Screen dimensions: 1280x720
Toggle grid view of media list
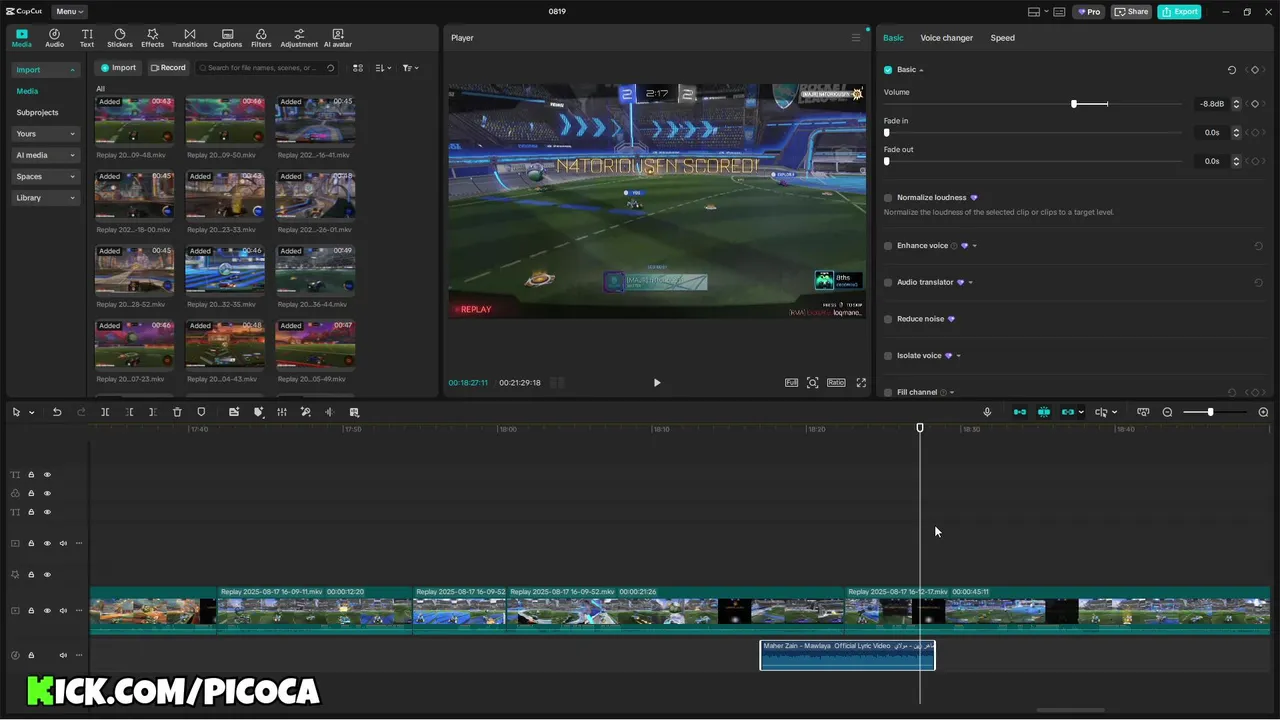tap(358, 68)
